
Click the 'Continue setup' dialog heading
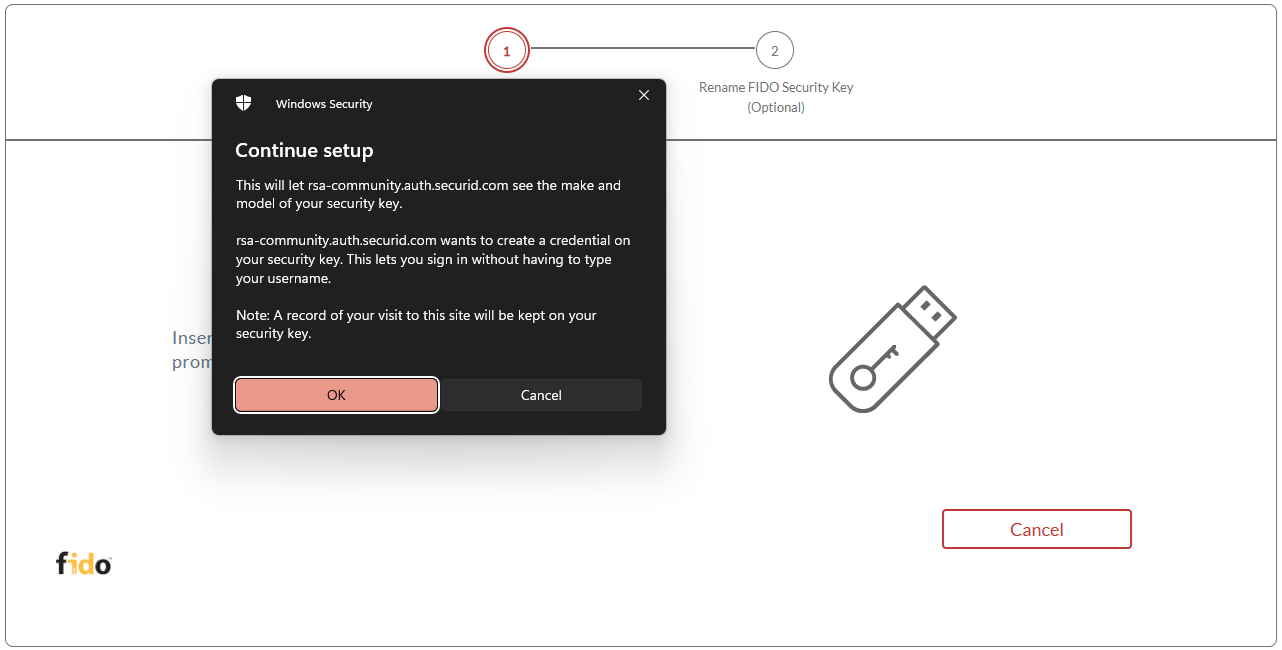point(304,150)
